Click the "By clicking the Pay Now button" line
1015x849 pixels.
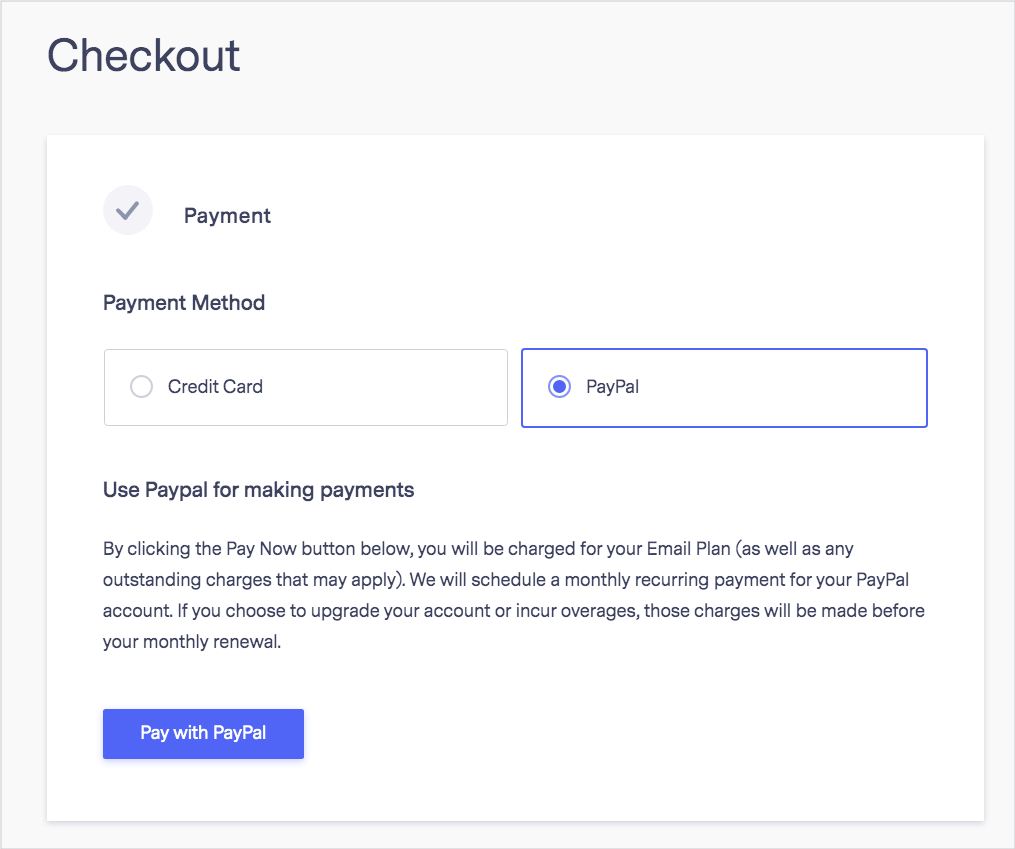click(478, 549)
